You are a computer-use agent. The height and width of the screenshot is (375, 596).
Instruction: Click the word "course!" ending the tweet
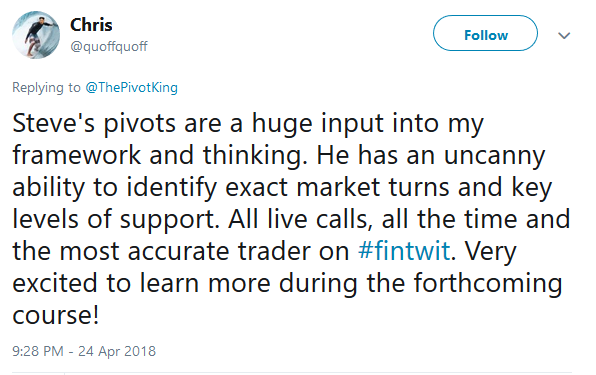click(x=56, y=315)
